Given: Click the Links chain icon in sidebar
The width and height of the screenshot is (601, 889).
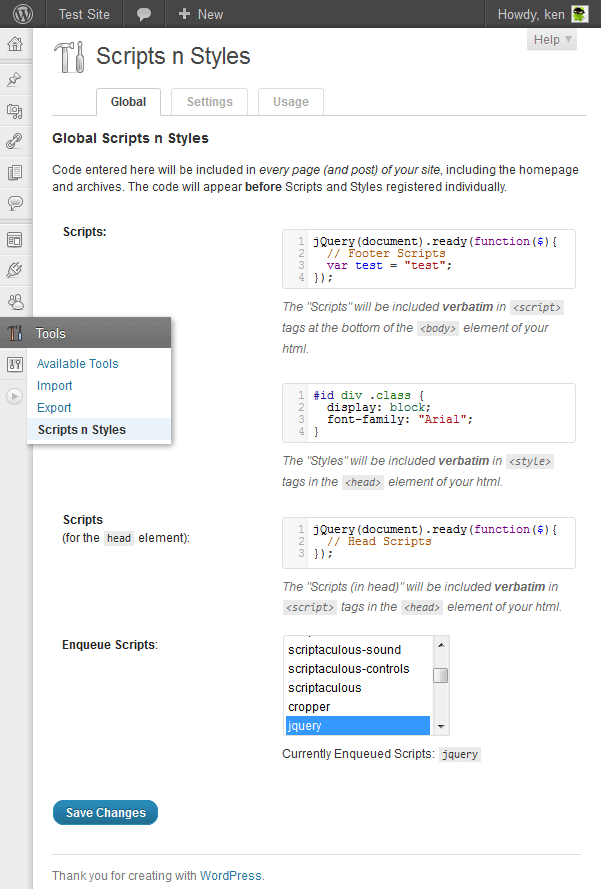Looking at the screenshot, I should (15, 142).
